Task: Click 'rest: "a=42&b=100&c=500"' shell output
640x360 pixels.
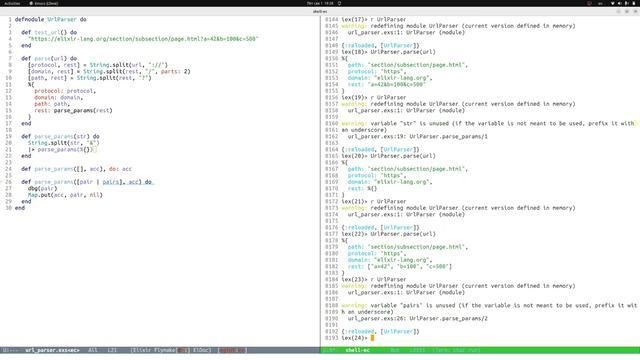Action: click(x=387, y=84)
